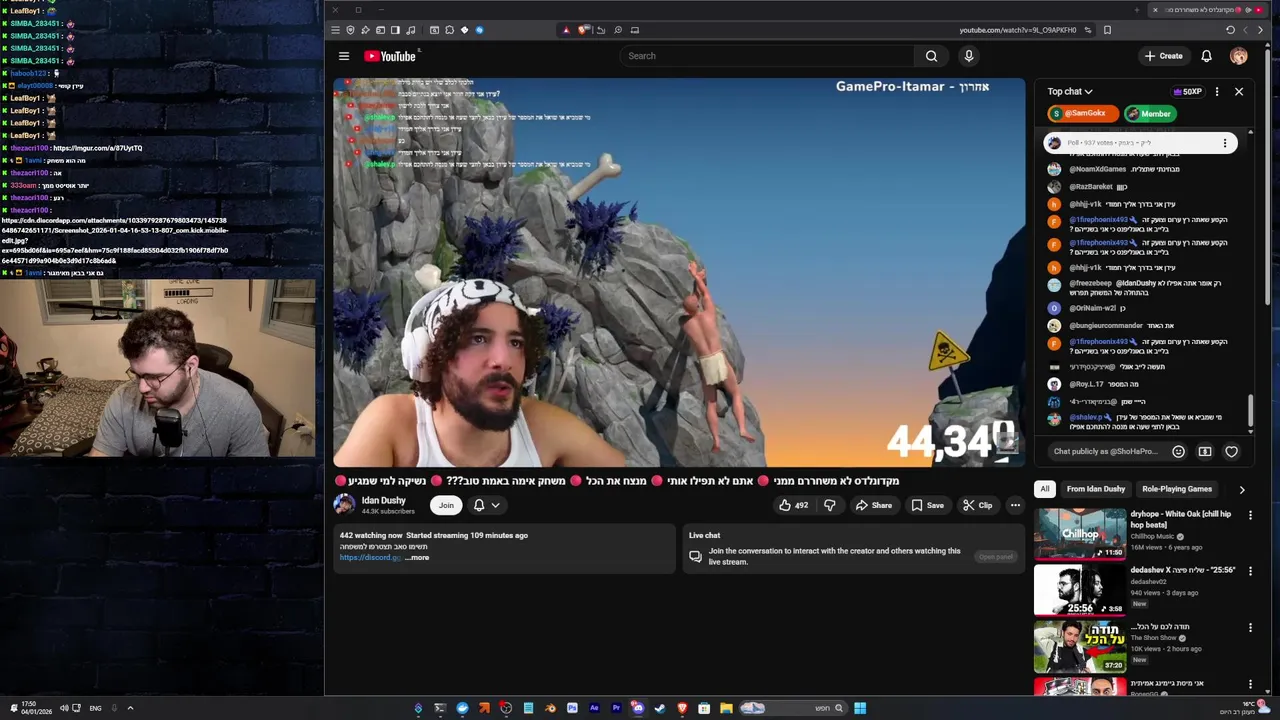The image size is (1280, 720).
Task: Show hidden system tray icons
Action: click(130, 708)
